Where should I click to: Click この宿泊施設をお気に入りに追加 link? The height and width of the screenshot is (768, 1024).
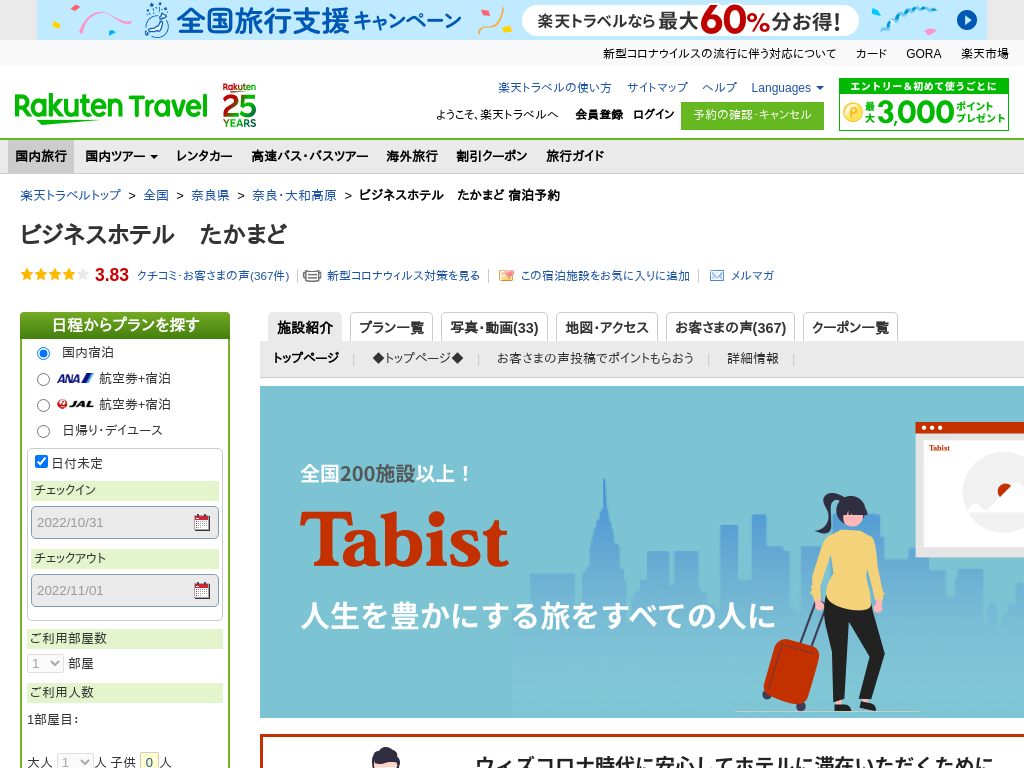point(605,276)
